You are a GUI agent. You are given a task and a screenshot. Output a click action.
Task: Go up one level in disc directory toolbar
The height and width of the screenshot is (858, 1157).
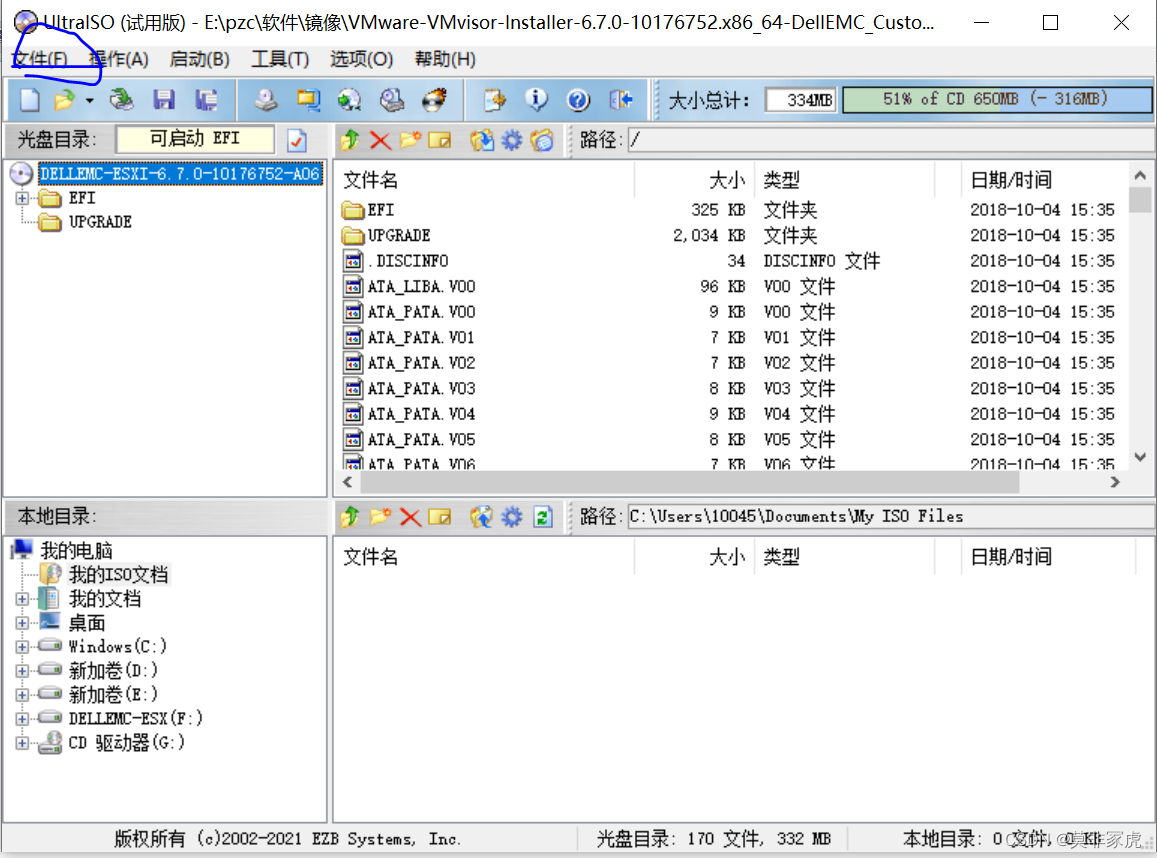click(350, 140)
